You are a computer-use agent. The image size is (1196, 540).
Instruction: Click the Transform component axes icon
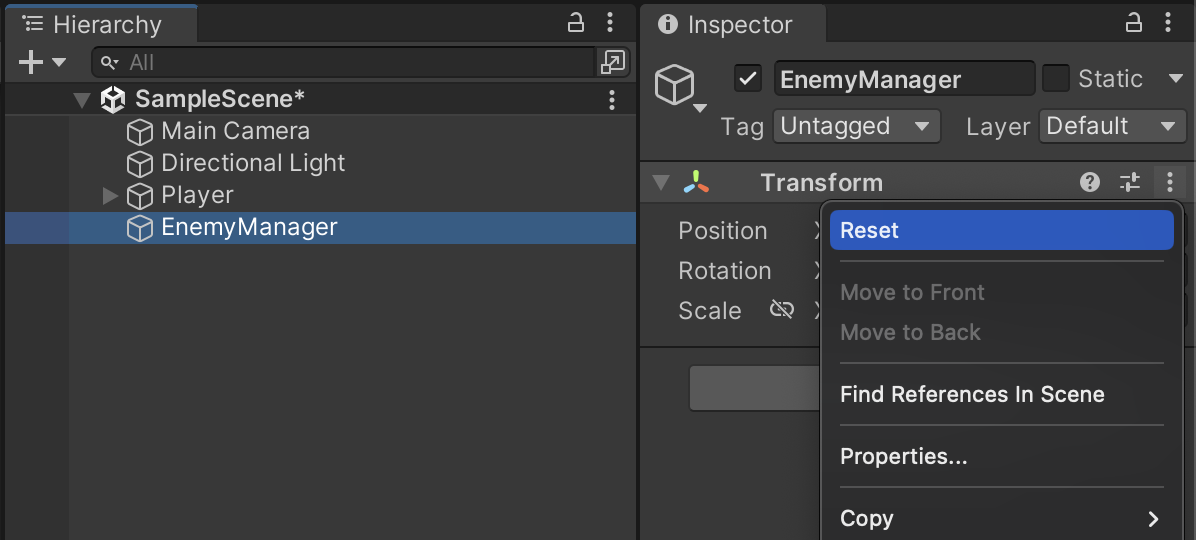tap(696, 182)
